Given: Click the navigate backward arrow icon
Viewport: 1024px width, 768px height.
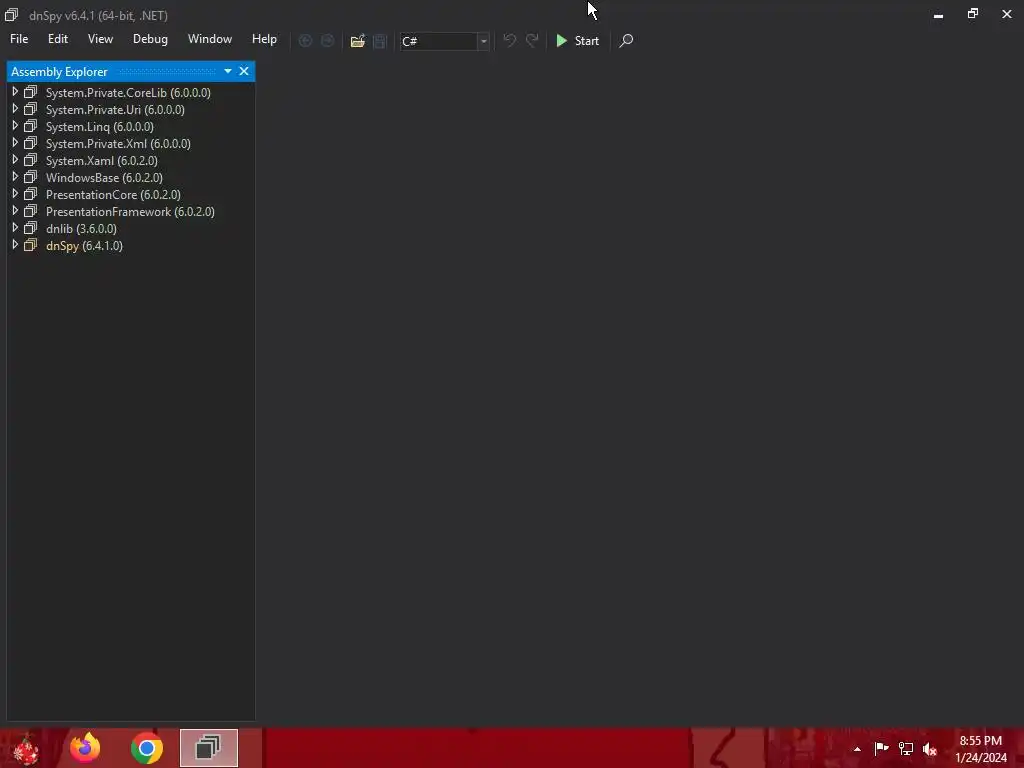Looking at the screenshot, I should pyautogui.click(x=305, y=40).
